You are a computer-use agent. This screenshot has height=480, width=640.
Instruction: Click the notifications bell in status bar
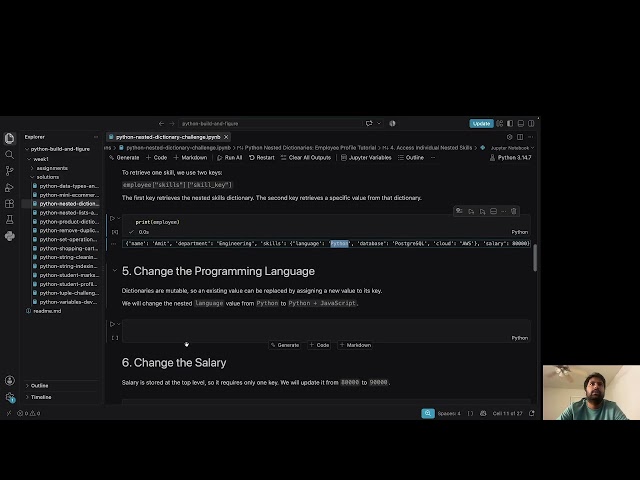click(x=531, y=413)
